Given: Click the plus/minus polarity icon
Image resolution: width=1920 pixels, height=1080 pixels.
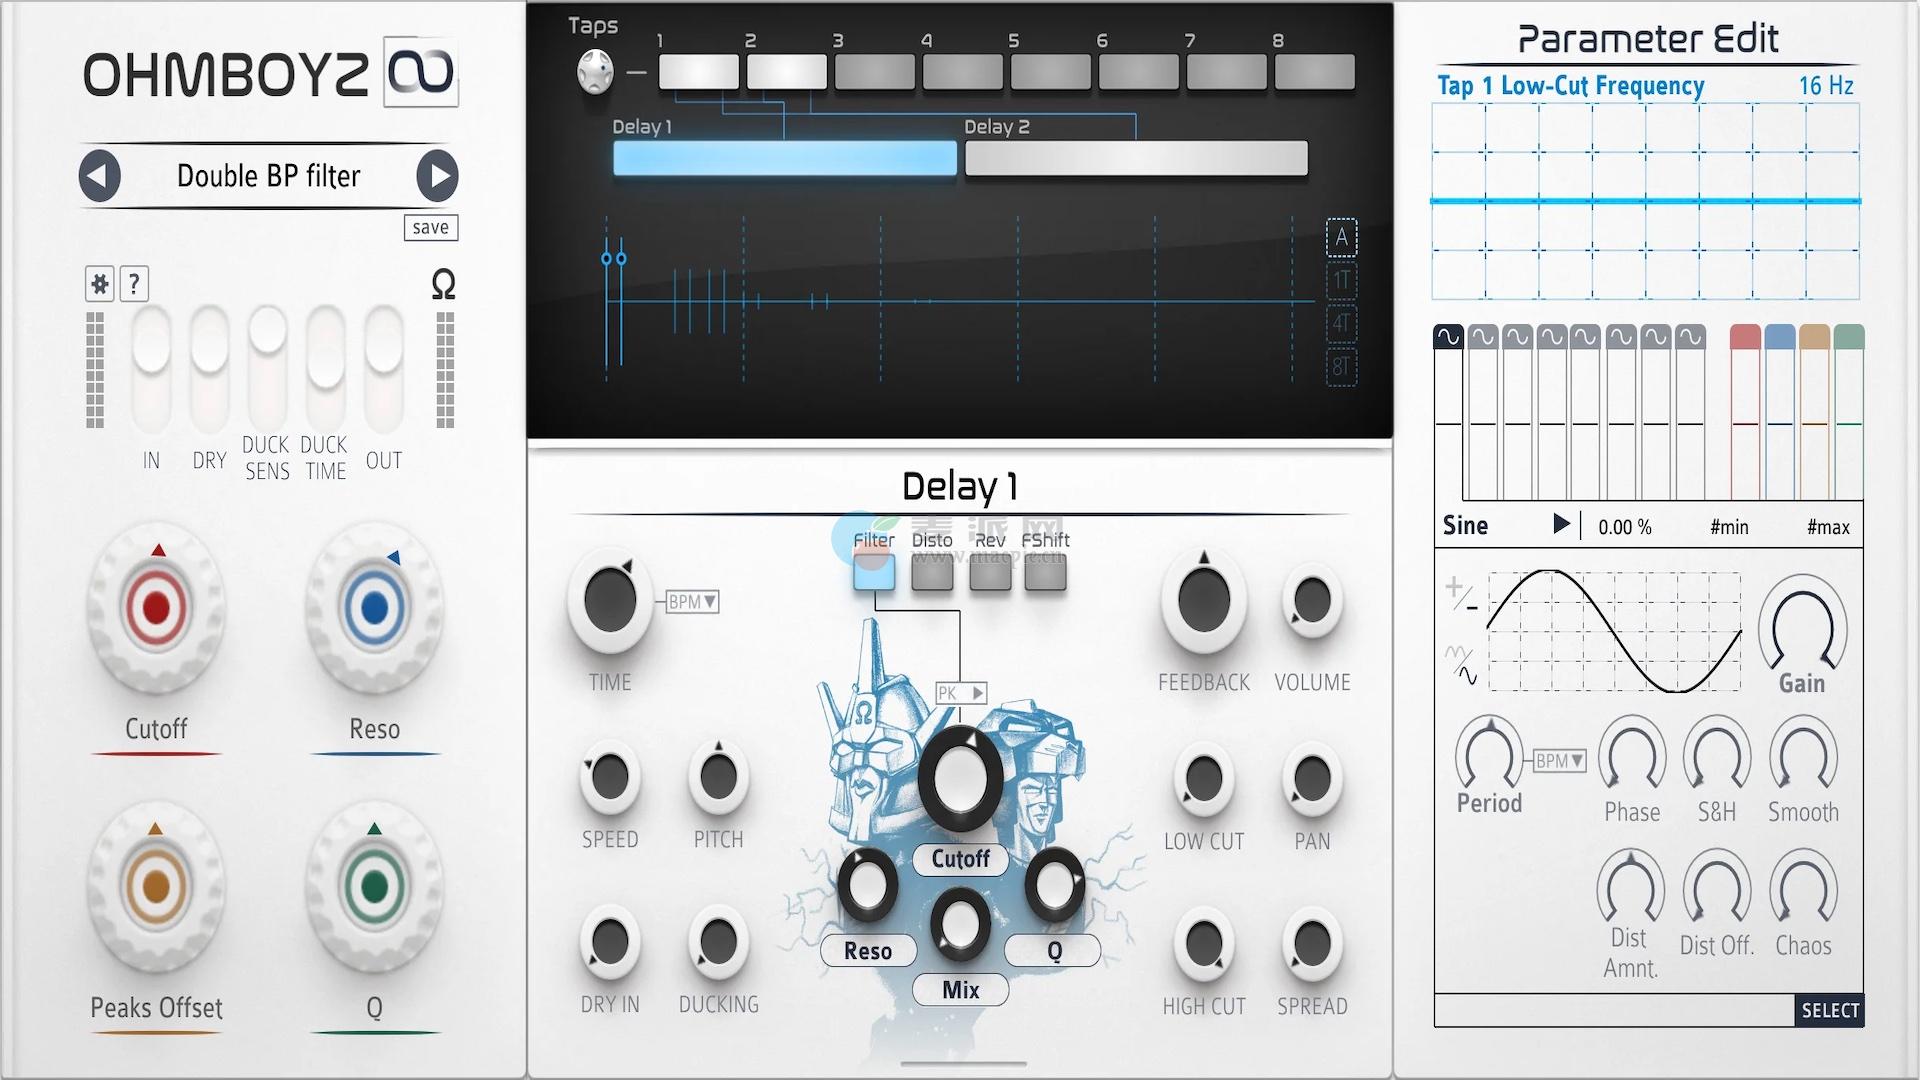Looking at the screenshot, I should click(x=1460, y=594).
